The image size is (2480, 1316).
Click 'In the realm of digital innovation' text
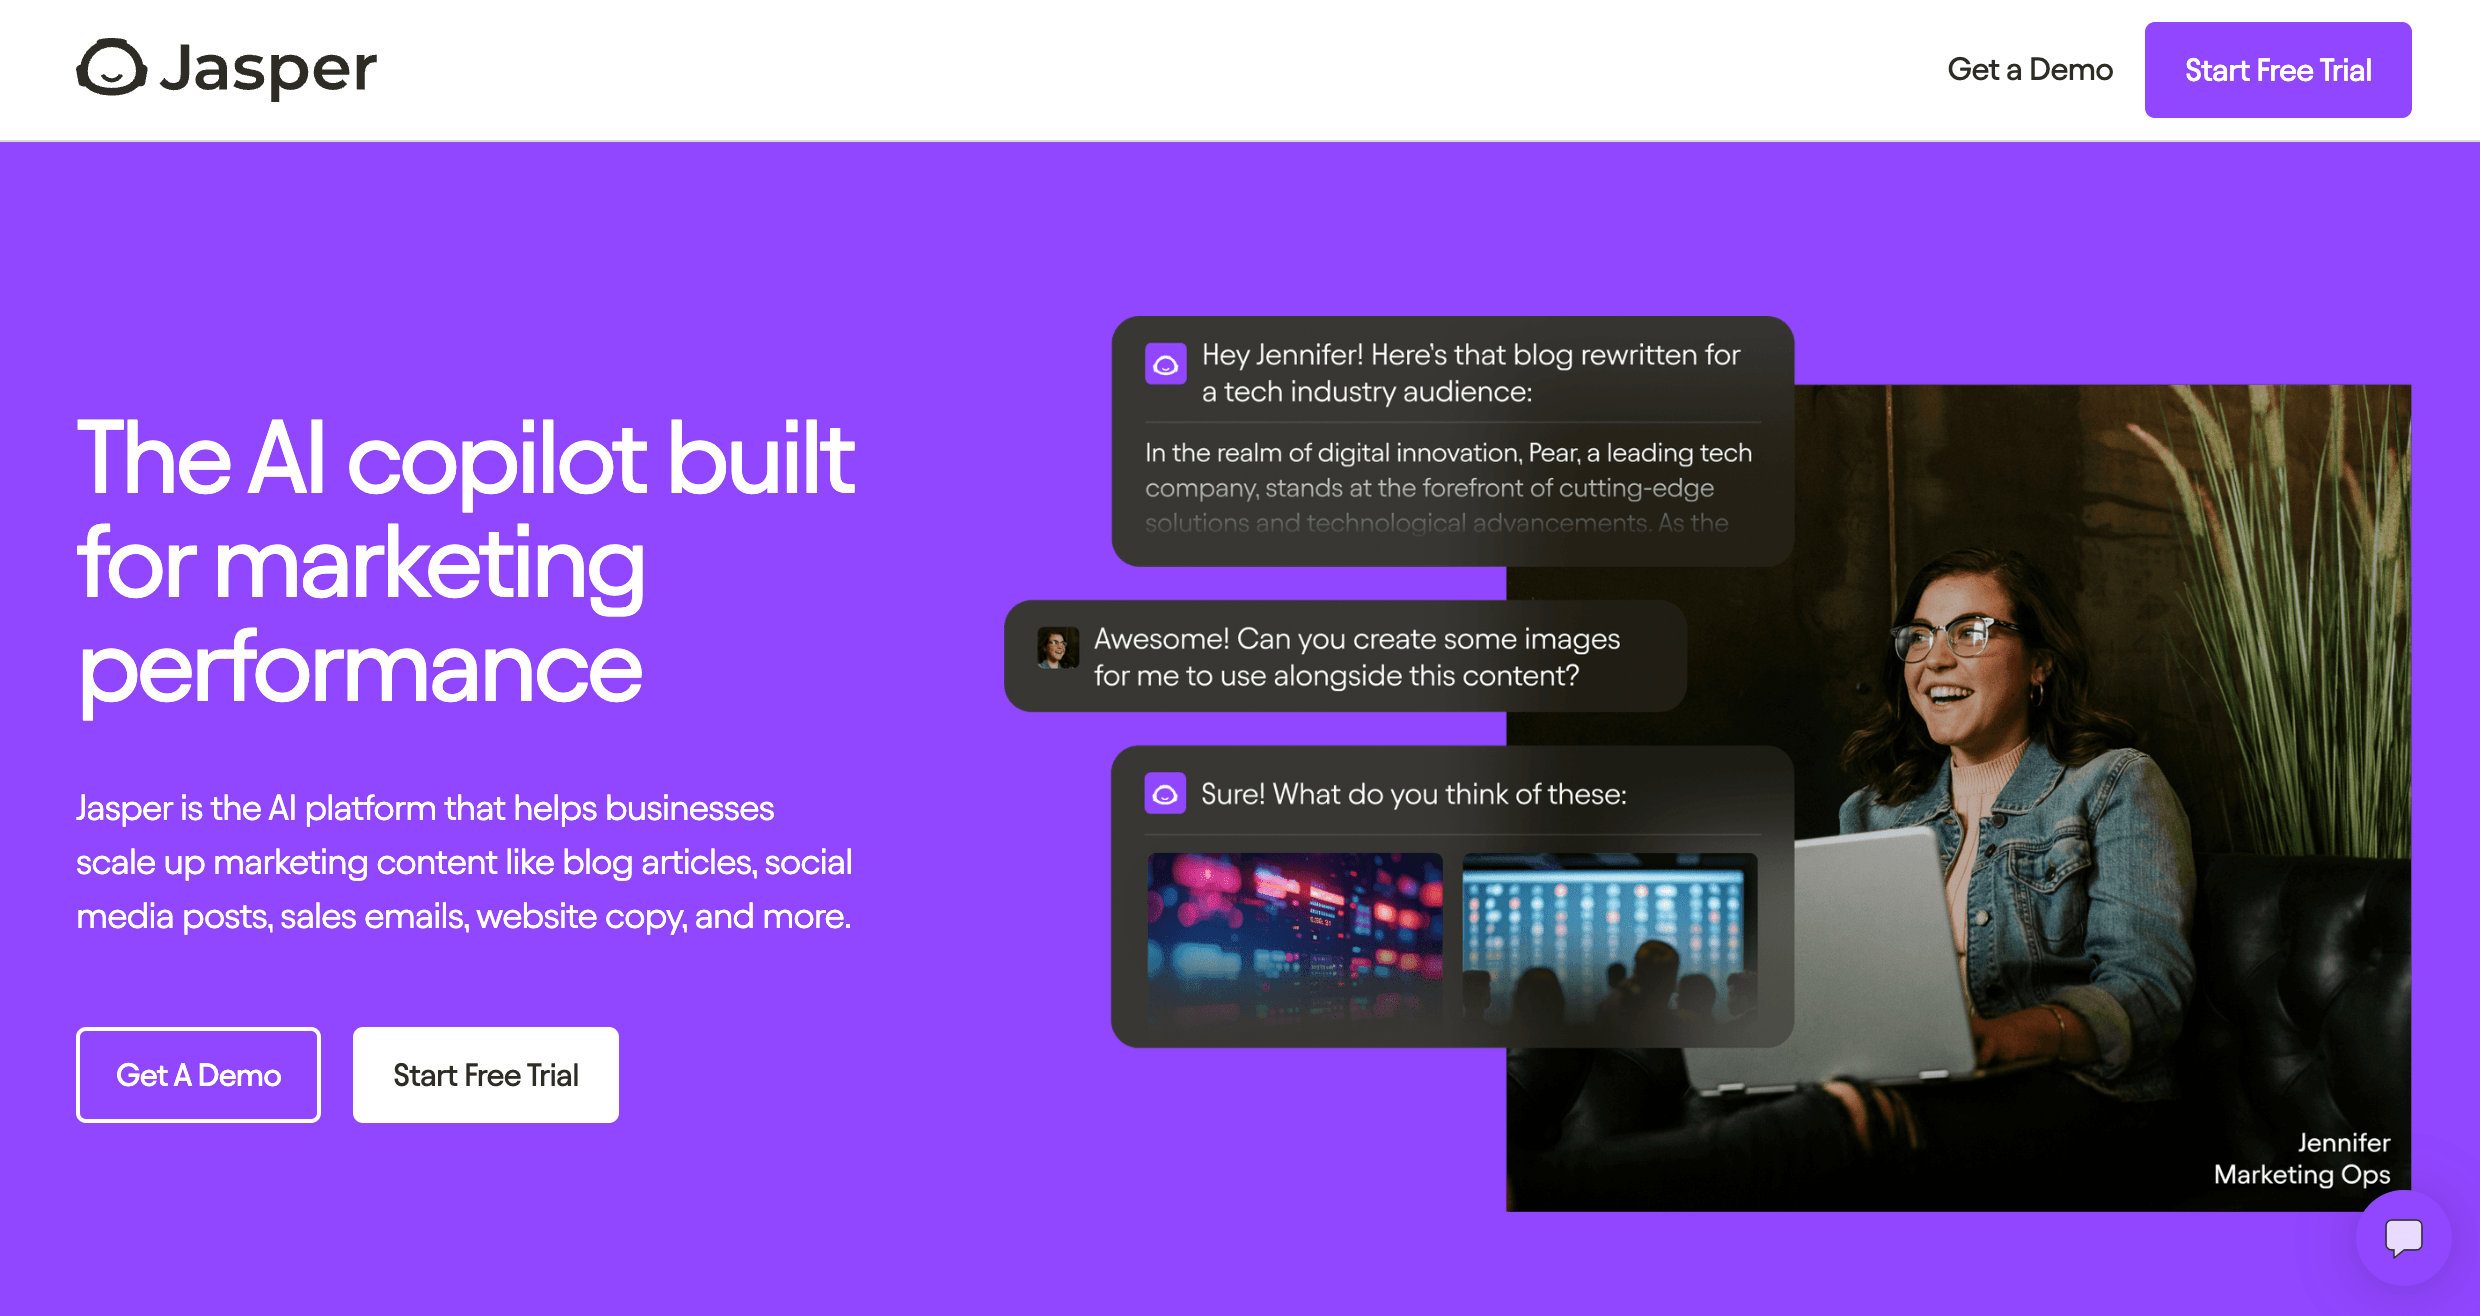point(1448,488)
